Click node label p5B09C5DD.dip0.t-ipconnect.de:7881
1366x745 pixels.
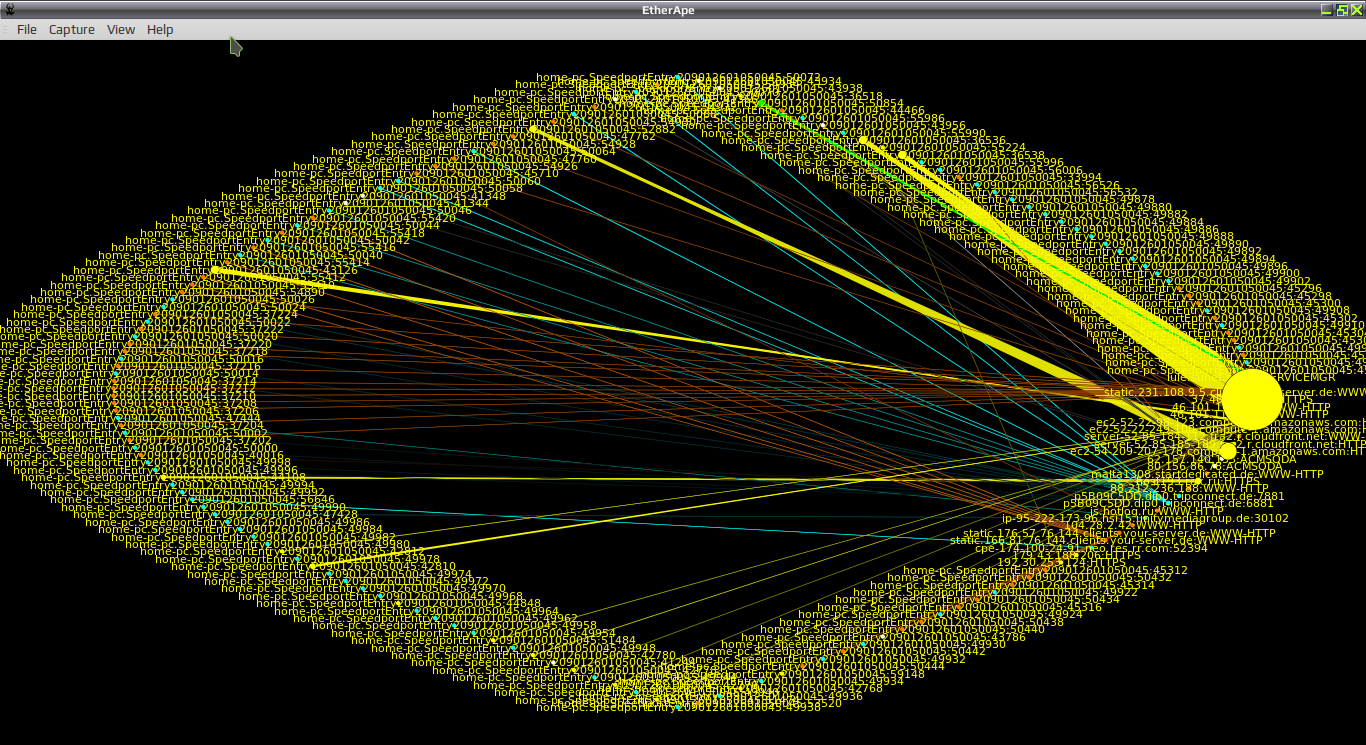1178,495
